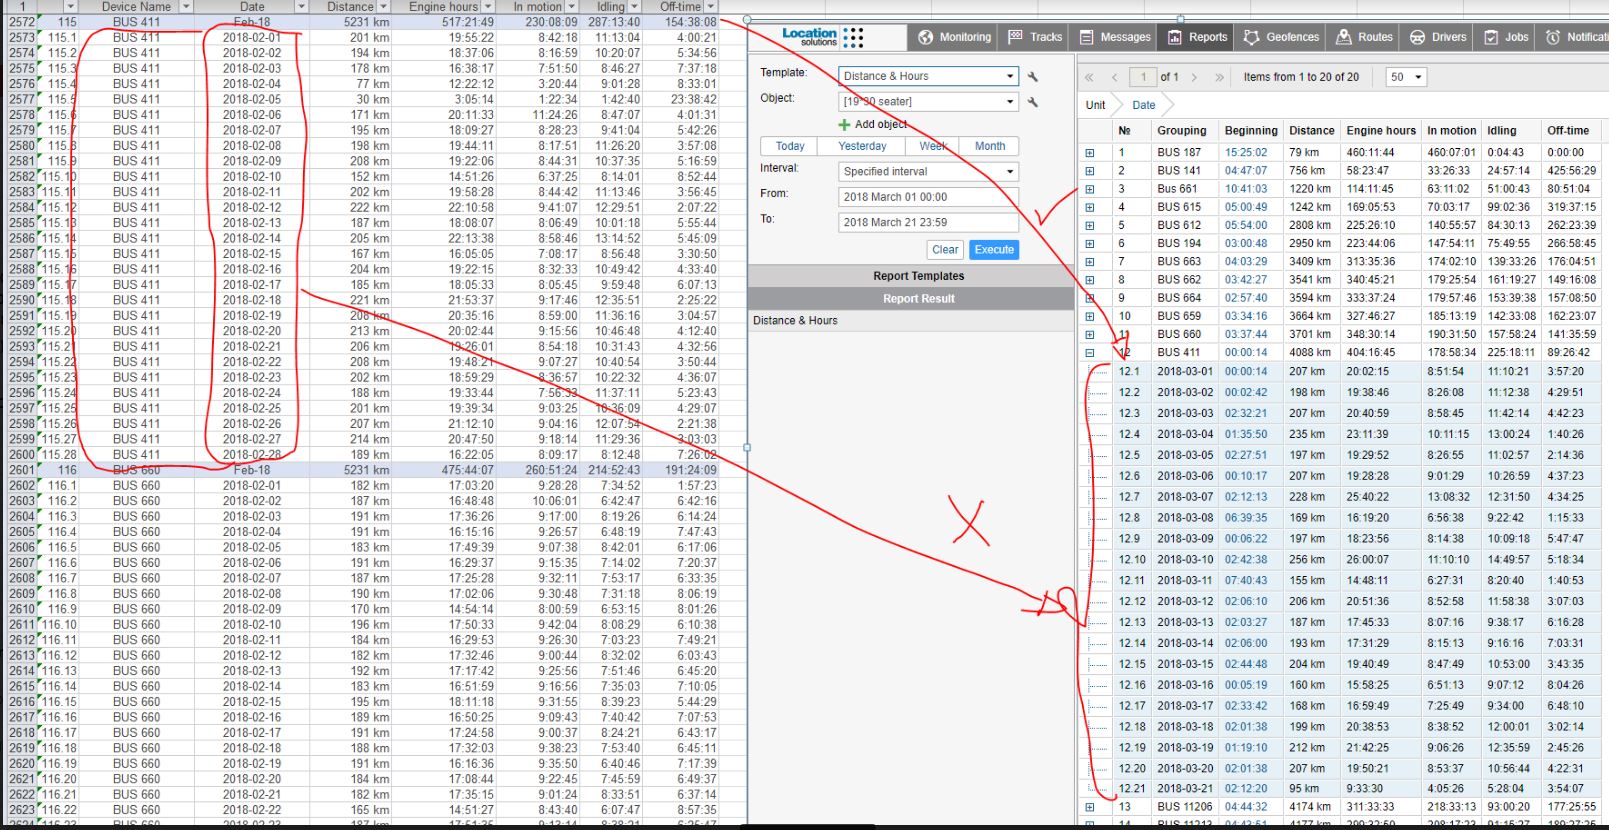Screen dimensions: 1609x830
Task: Go to last page of report results
Action: [1219, 77]
